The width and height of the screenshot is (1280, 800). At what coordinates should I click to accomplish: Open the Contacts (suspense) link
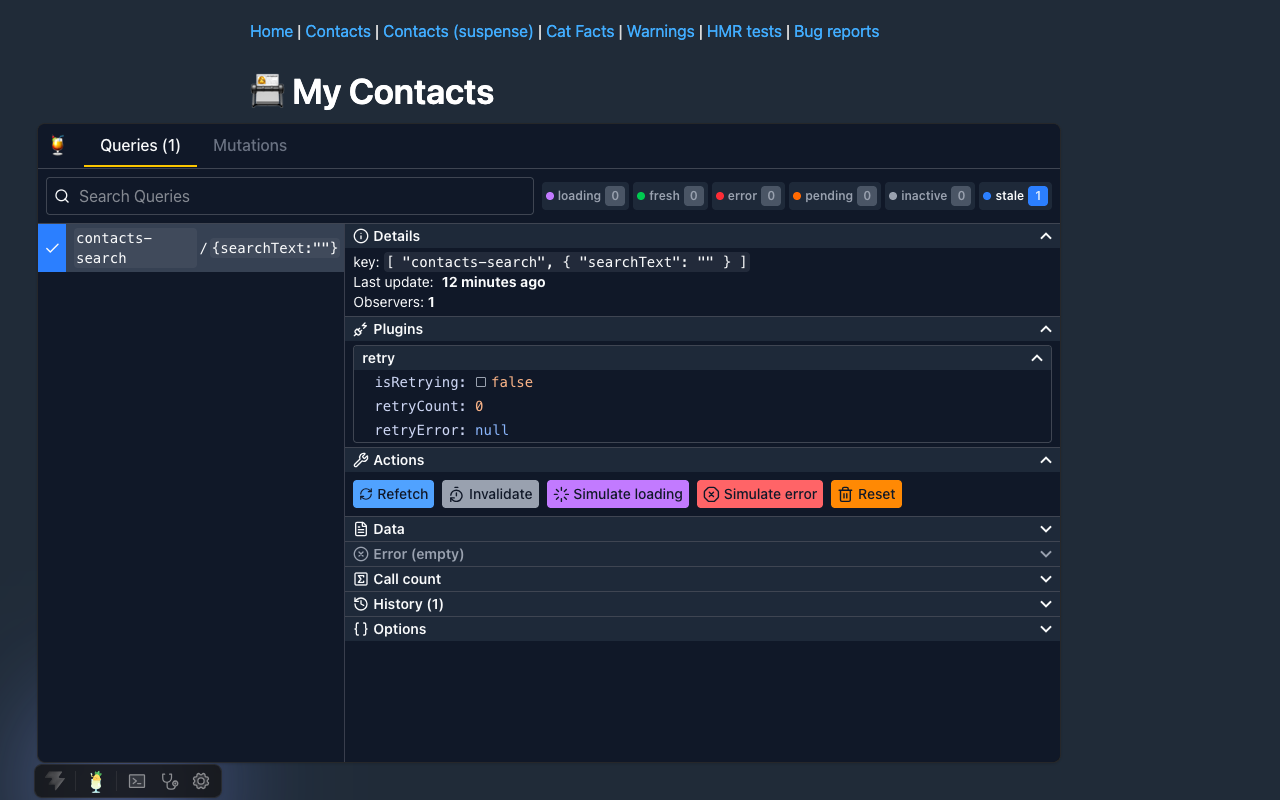458,31
